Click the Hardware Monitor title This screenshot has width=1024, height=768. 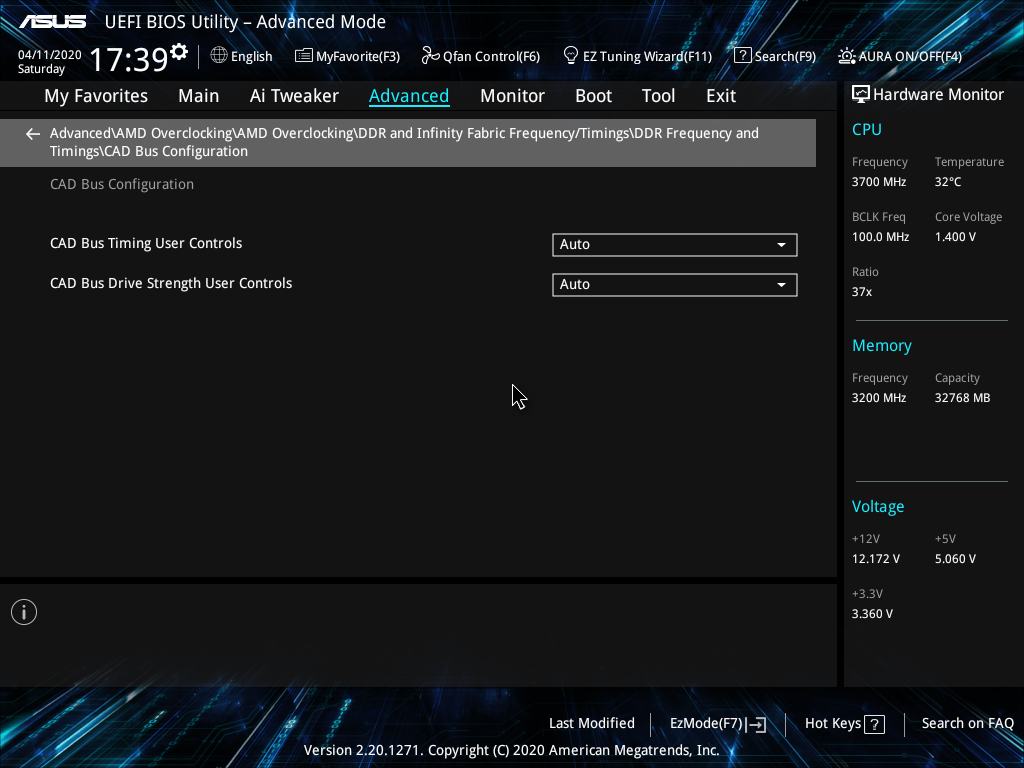938,95
